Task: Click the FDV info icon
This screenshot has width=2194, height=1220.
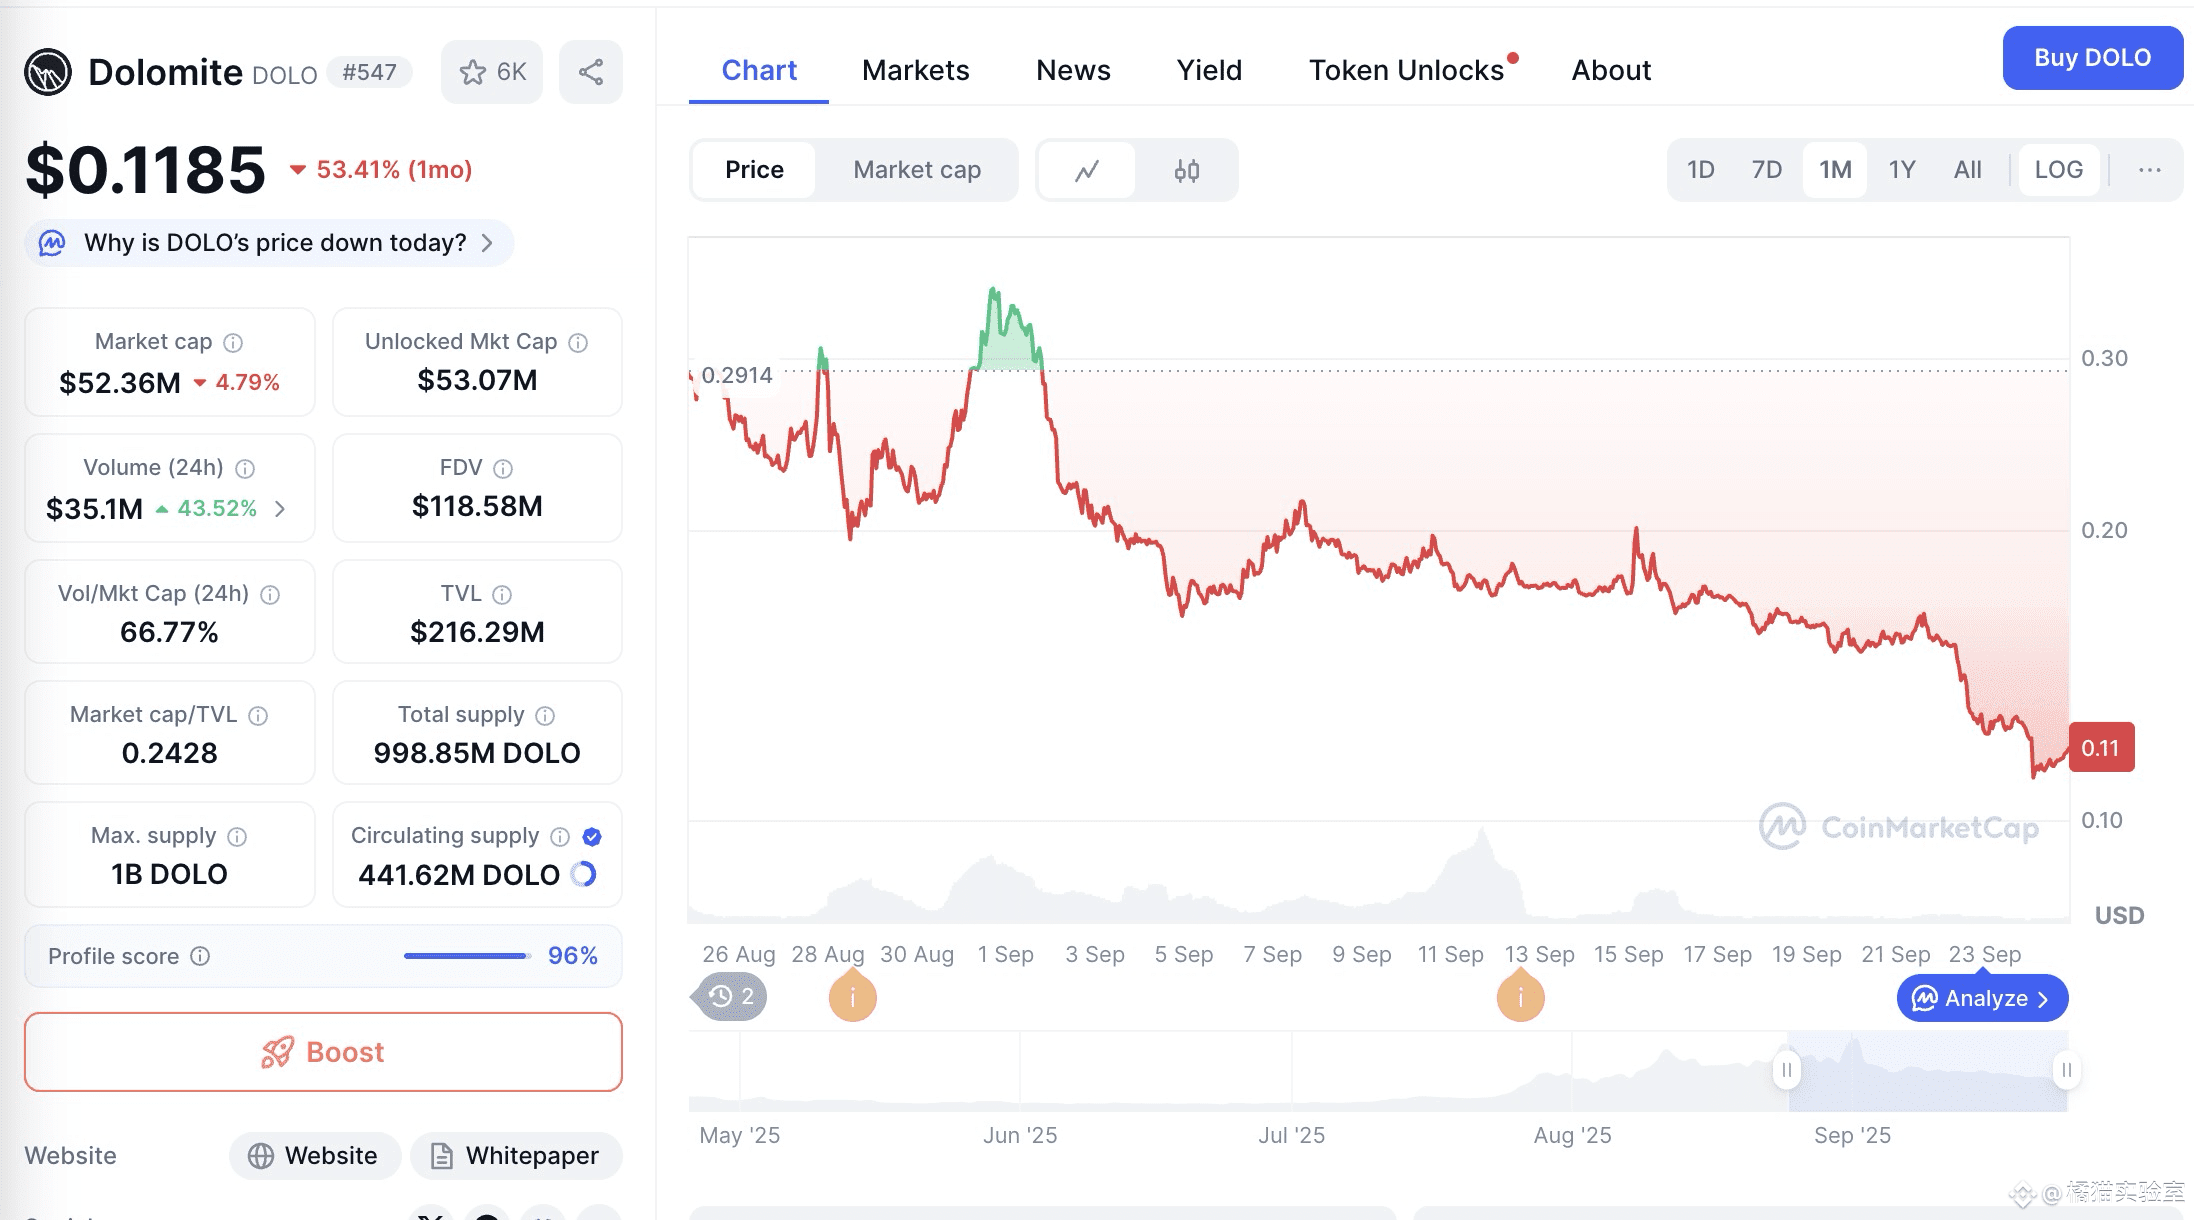Action: click(503, 469)
